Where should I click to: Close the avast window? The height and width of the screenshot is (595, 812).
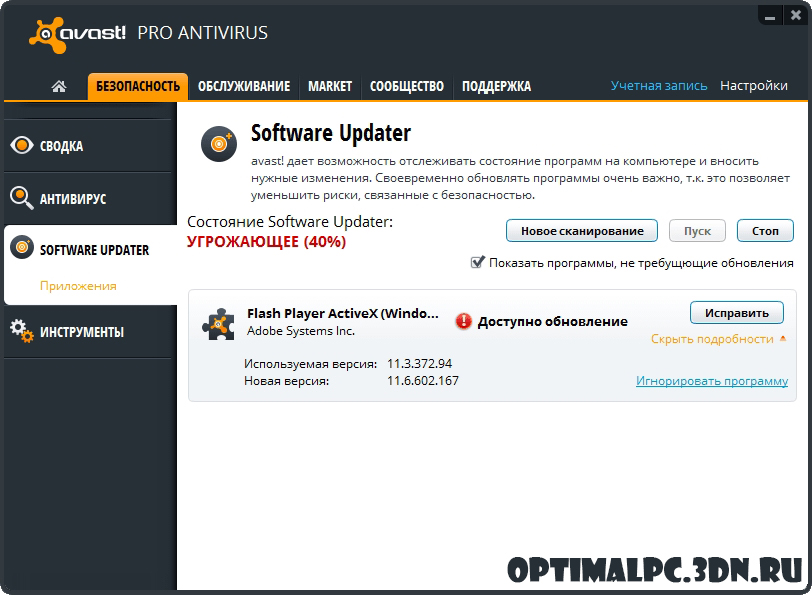tap(796, 16)
